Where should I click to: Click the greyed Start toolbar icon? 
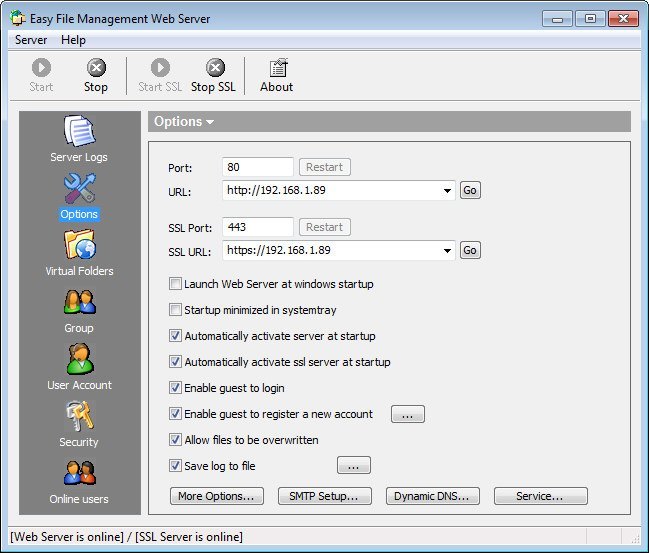(41, 75)
